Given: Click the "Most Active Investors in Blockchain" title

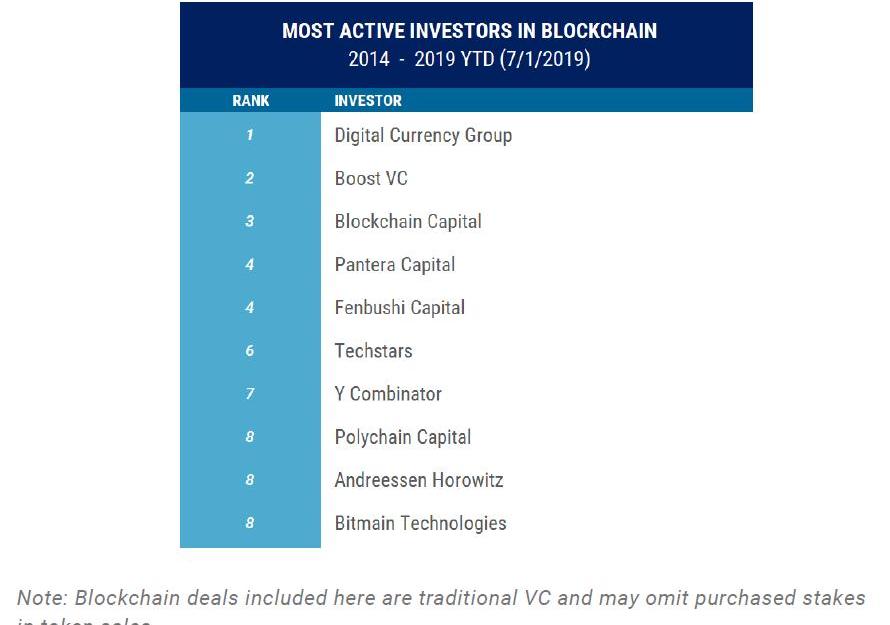Looking at the screenshot, I should pos(469,31).
